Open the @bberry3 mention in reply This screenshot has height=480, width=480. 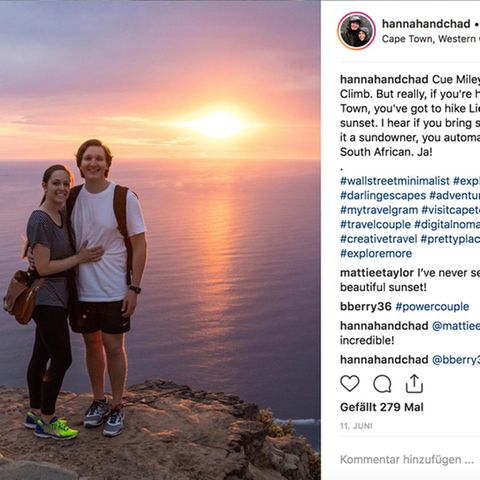coord(456,360)
